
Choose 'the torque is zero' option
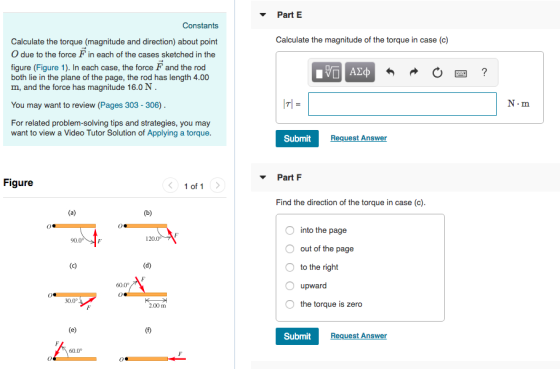(290, 304)
